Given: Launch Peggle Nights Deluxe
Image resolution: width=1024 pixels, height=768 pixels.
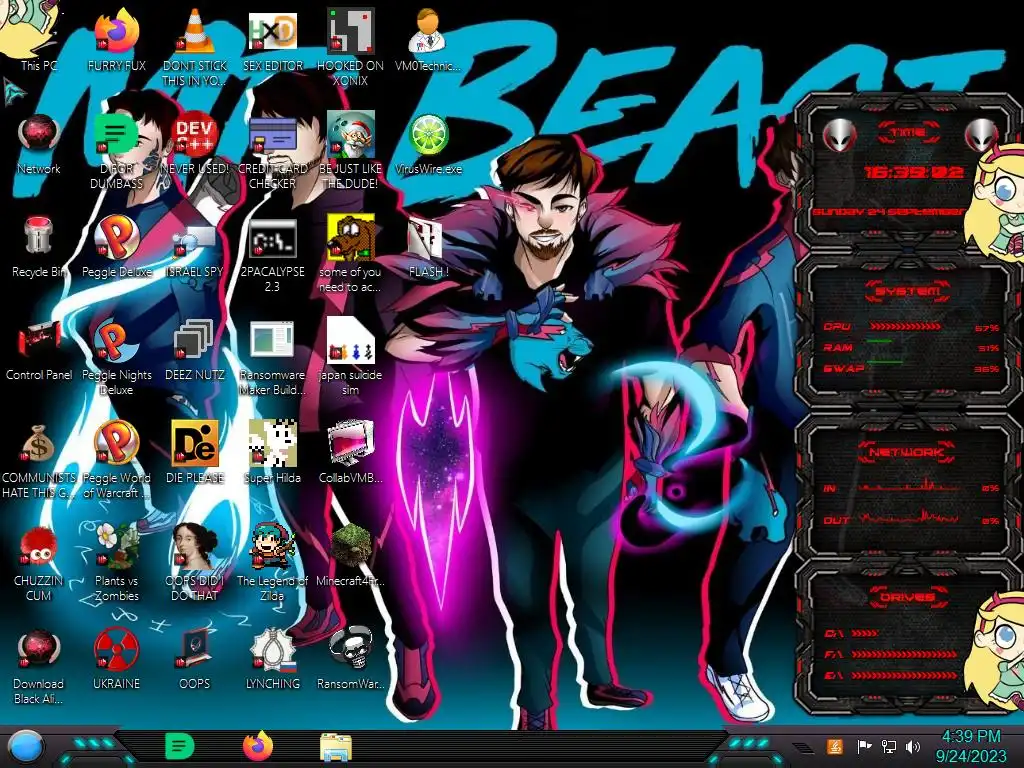Looking at the screenshot, I should click(x=116, y=357).
